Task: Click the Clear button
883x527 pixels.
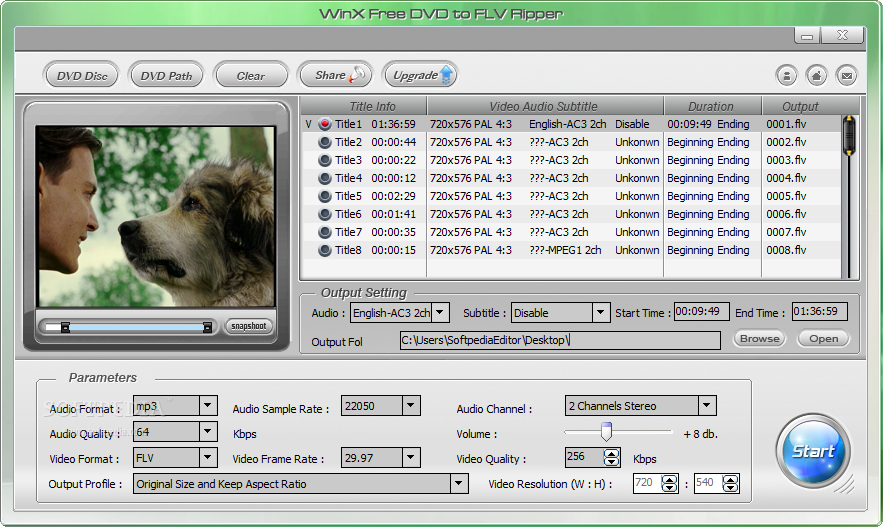Action: 251,75
